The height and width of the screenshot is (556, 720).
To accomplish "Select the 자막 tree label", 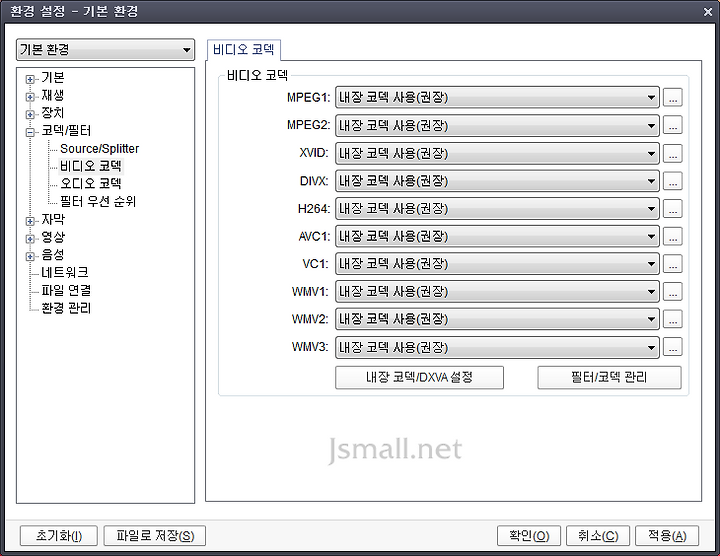I will coord(53,219).
